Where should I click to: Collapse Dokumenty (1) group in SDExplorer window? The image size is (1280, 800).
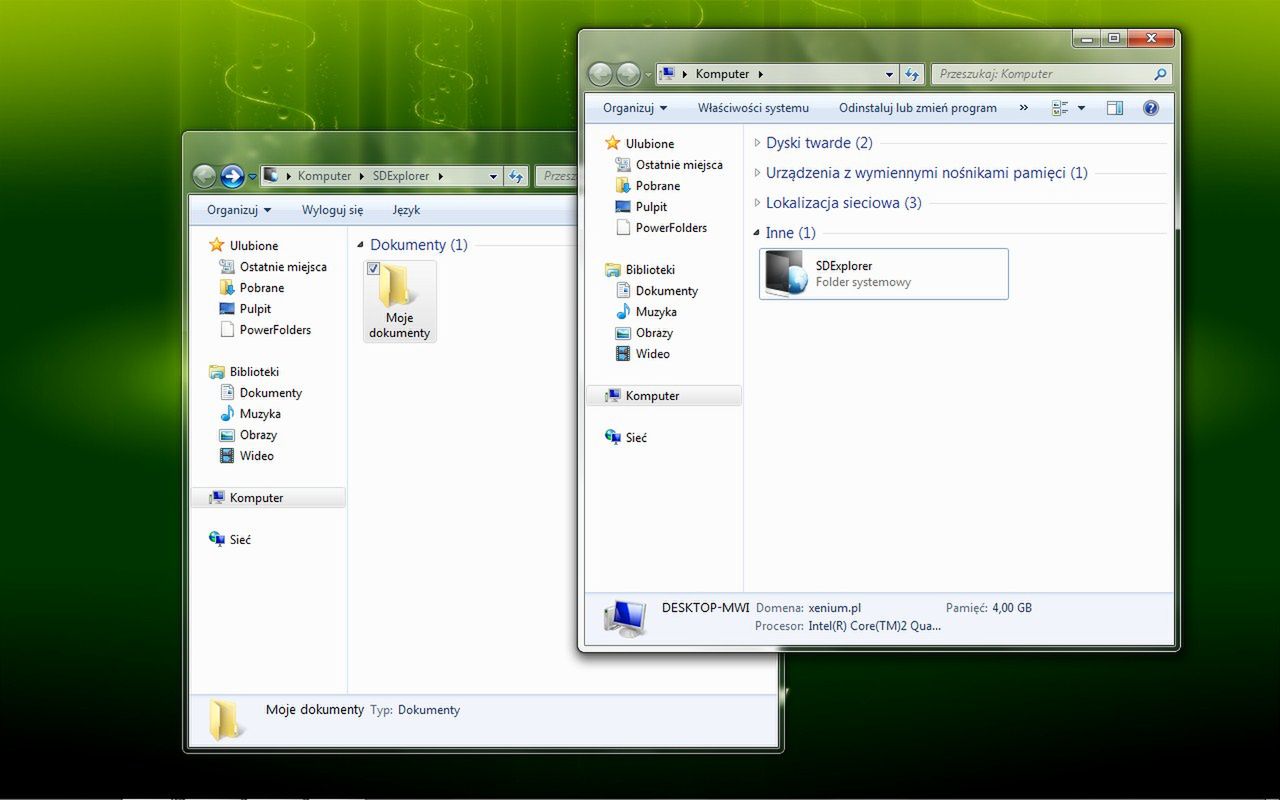(361, 245)
